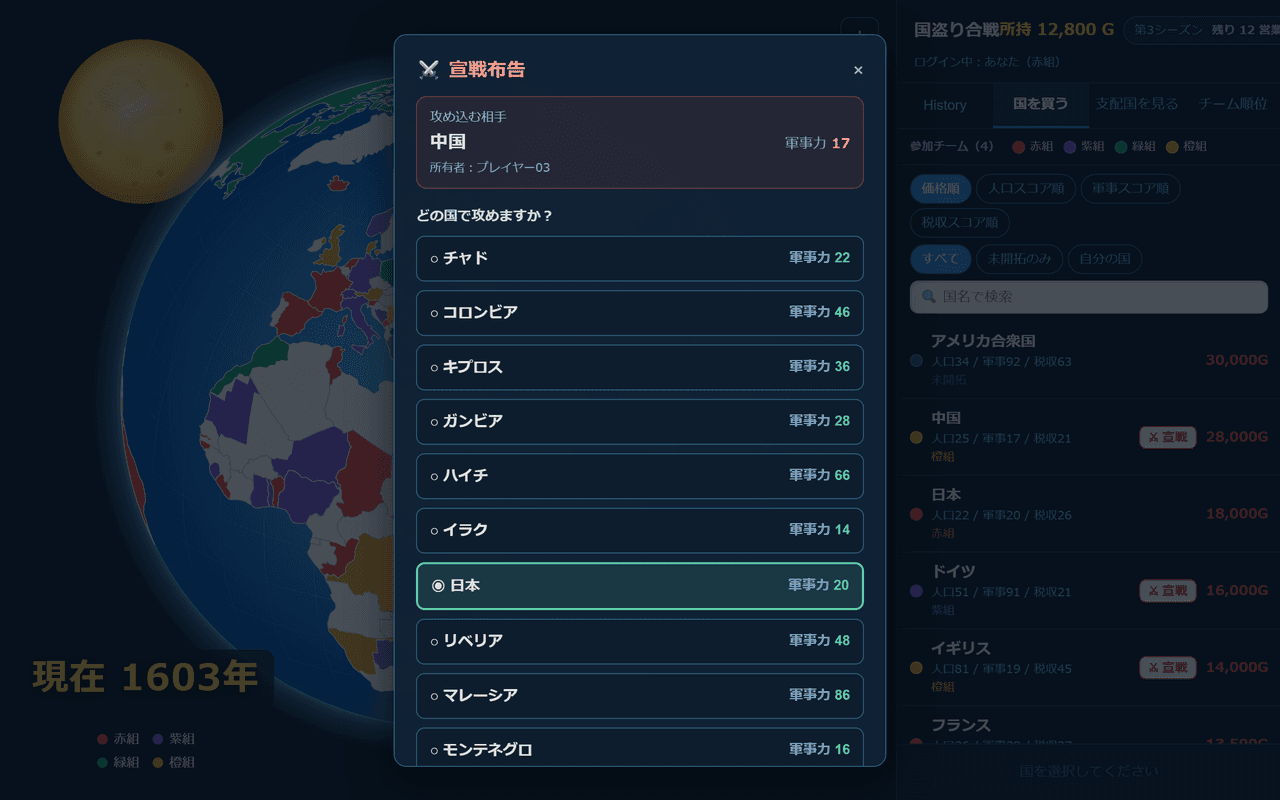Sort by 人口スコア順

click(1026, 188)
